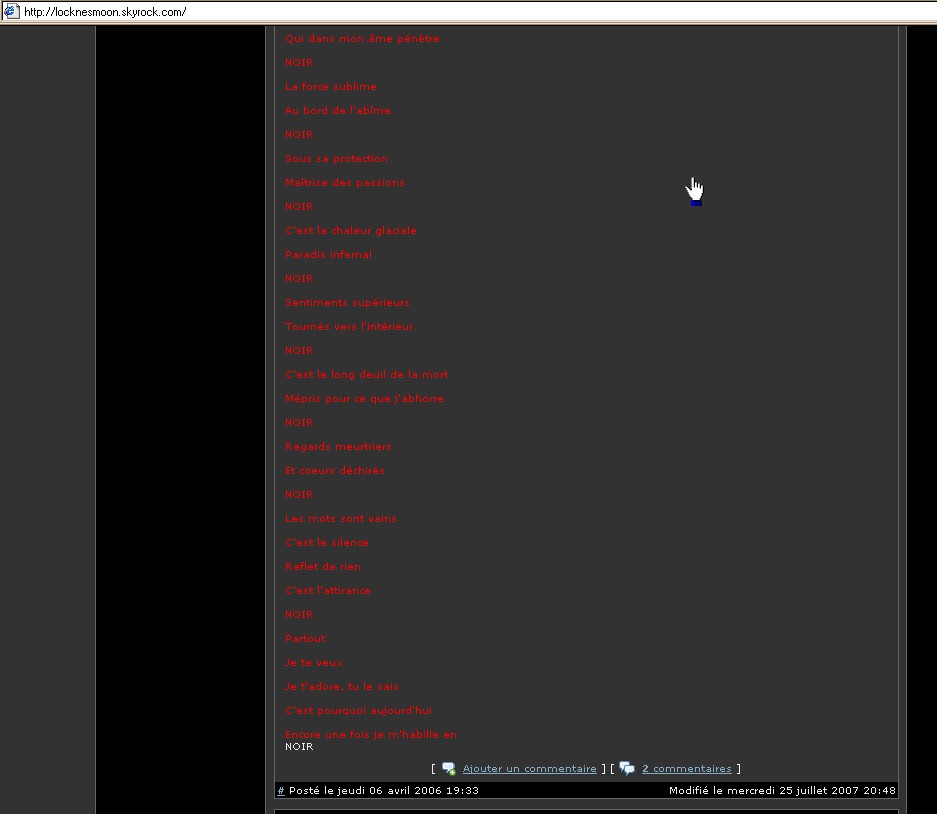Viewport: 937px width, 814px height.
Task: Click the comments speech bubbles icon
Action: pos(627,769)
